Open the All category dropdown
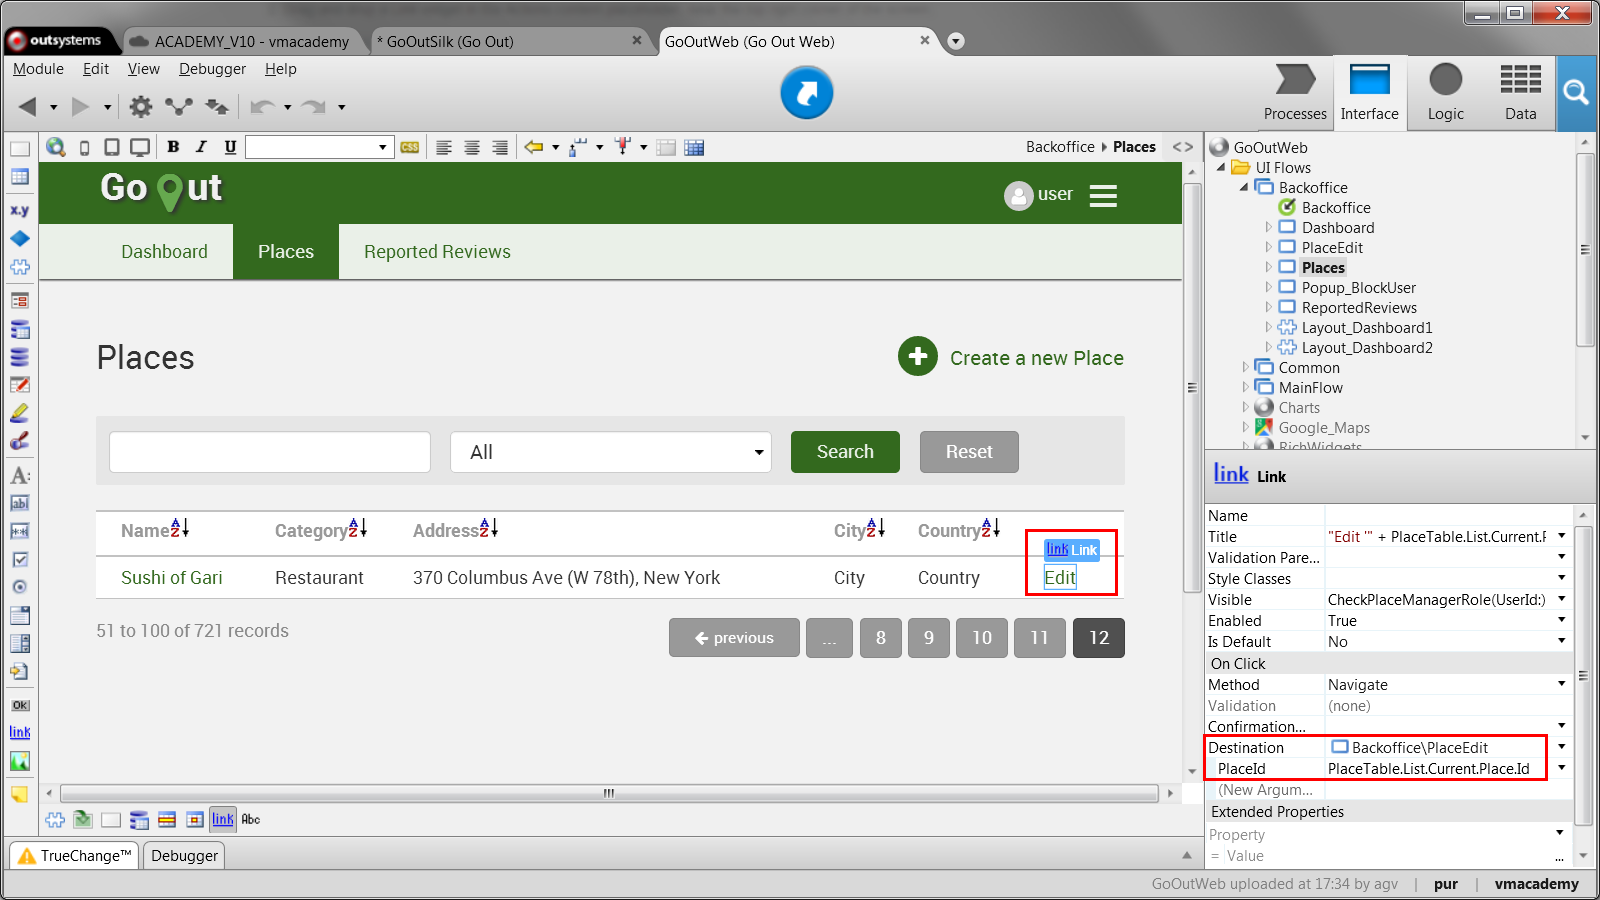Image resolution: width=1600 pixels, height=900 pixels. pos(610,452)
